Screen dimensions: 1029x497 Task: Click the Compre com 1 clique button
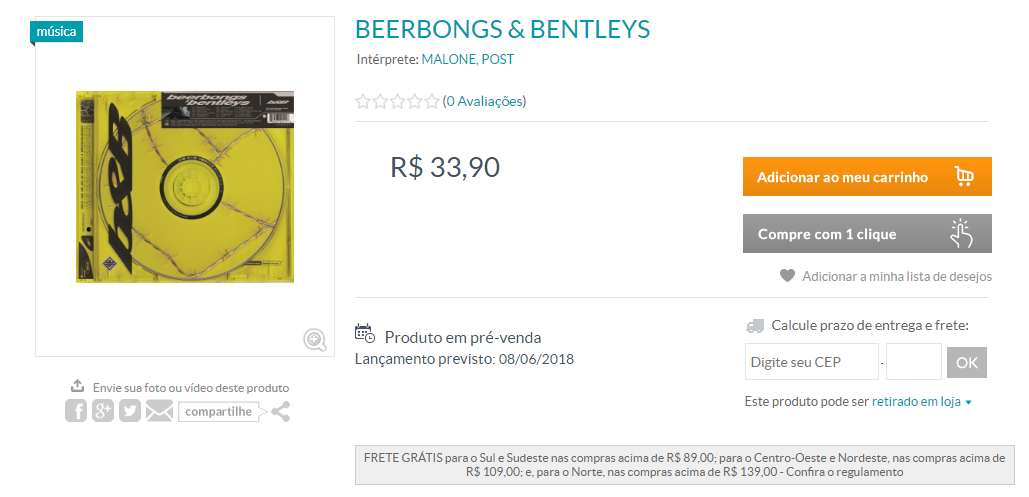(867, 234)
